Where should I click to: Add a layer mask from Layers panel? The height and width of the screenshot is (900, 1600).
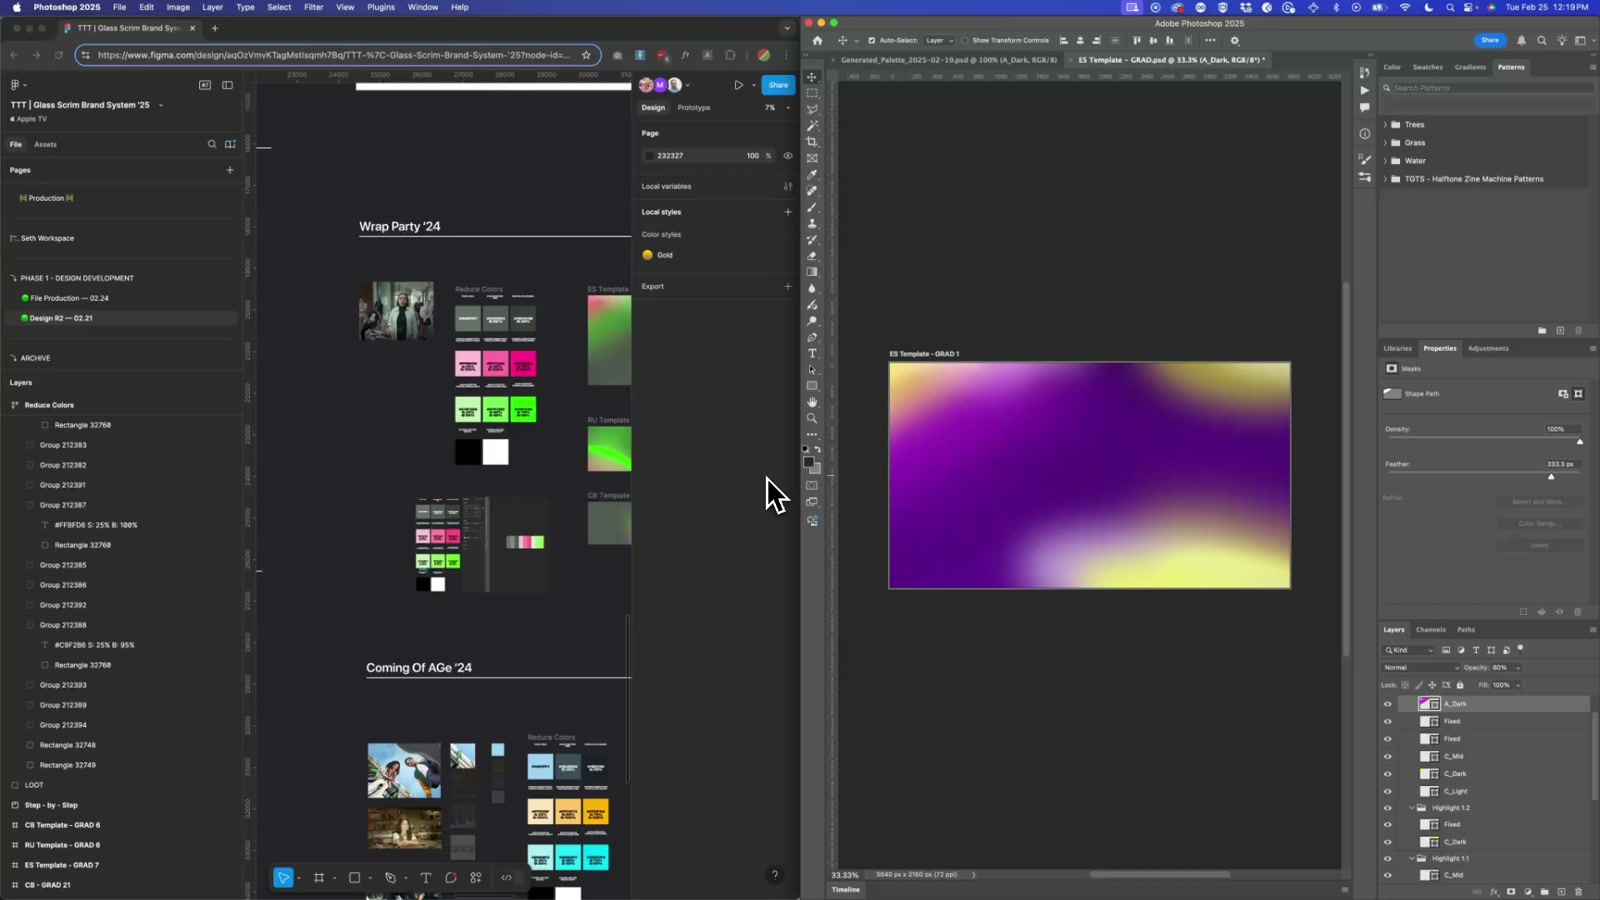click(x=1511, y=891)
